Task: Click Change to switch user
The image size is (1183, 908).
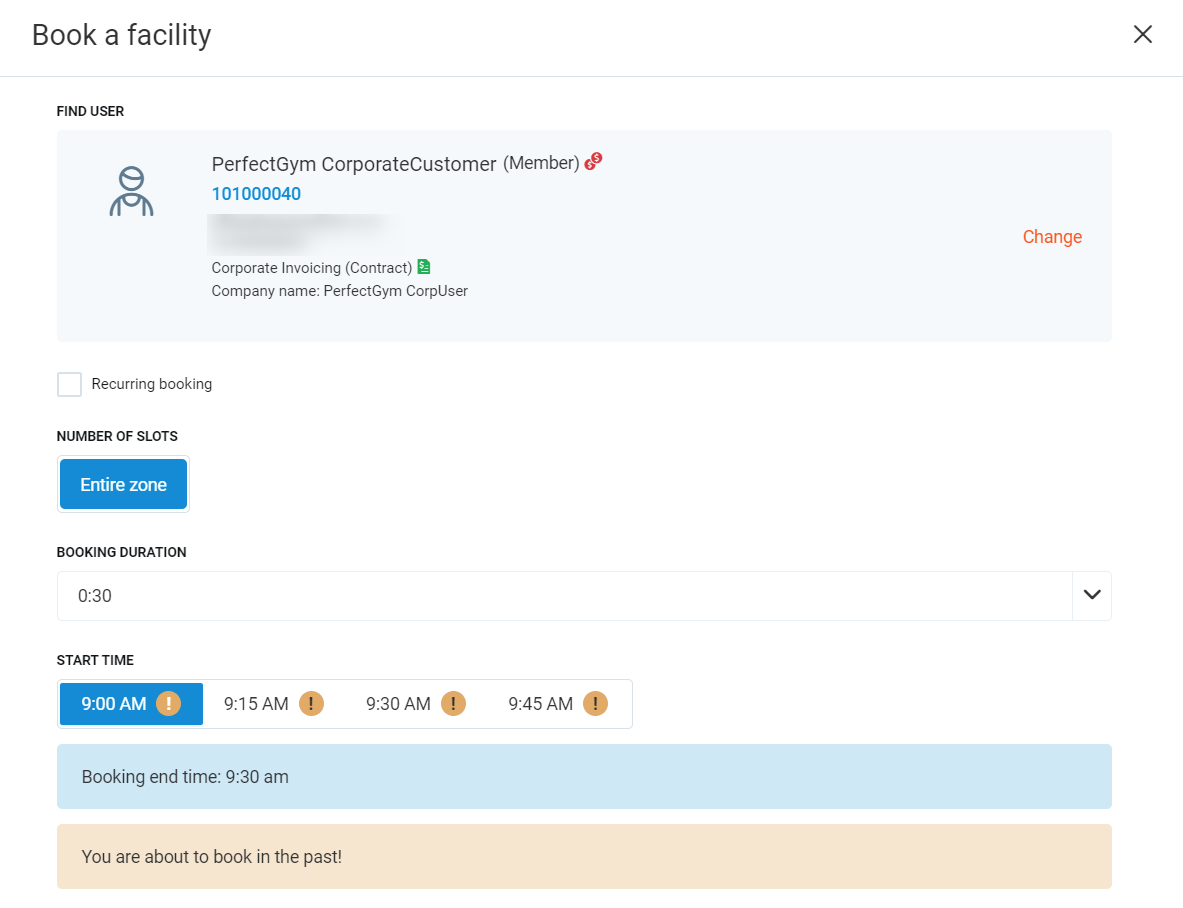Action: pos(1052,237)
